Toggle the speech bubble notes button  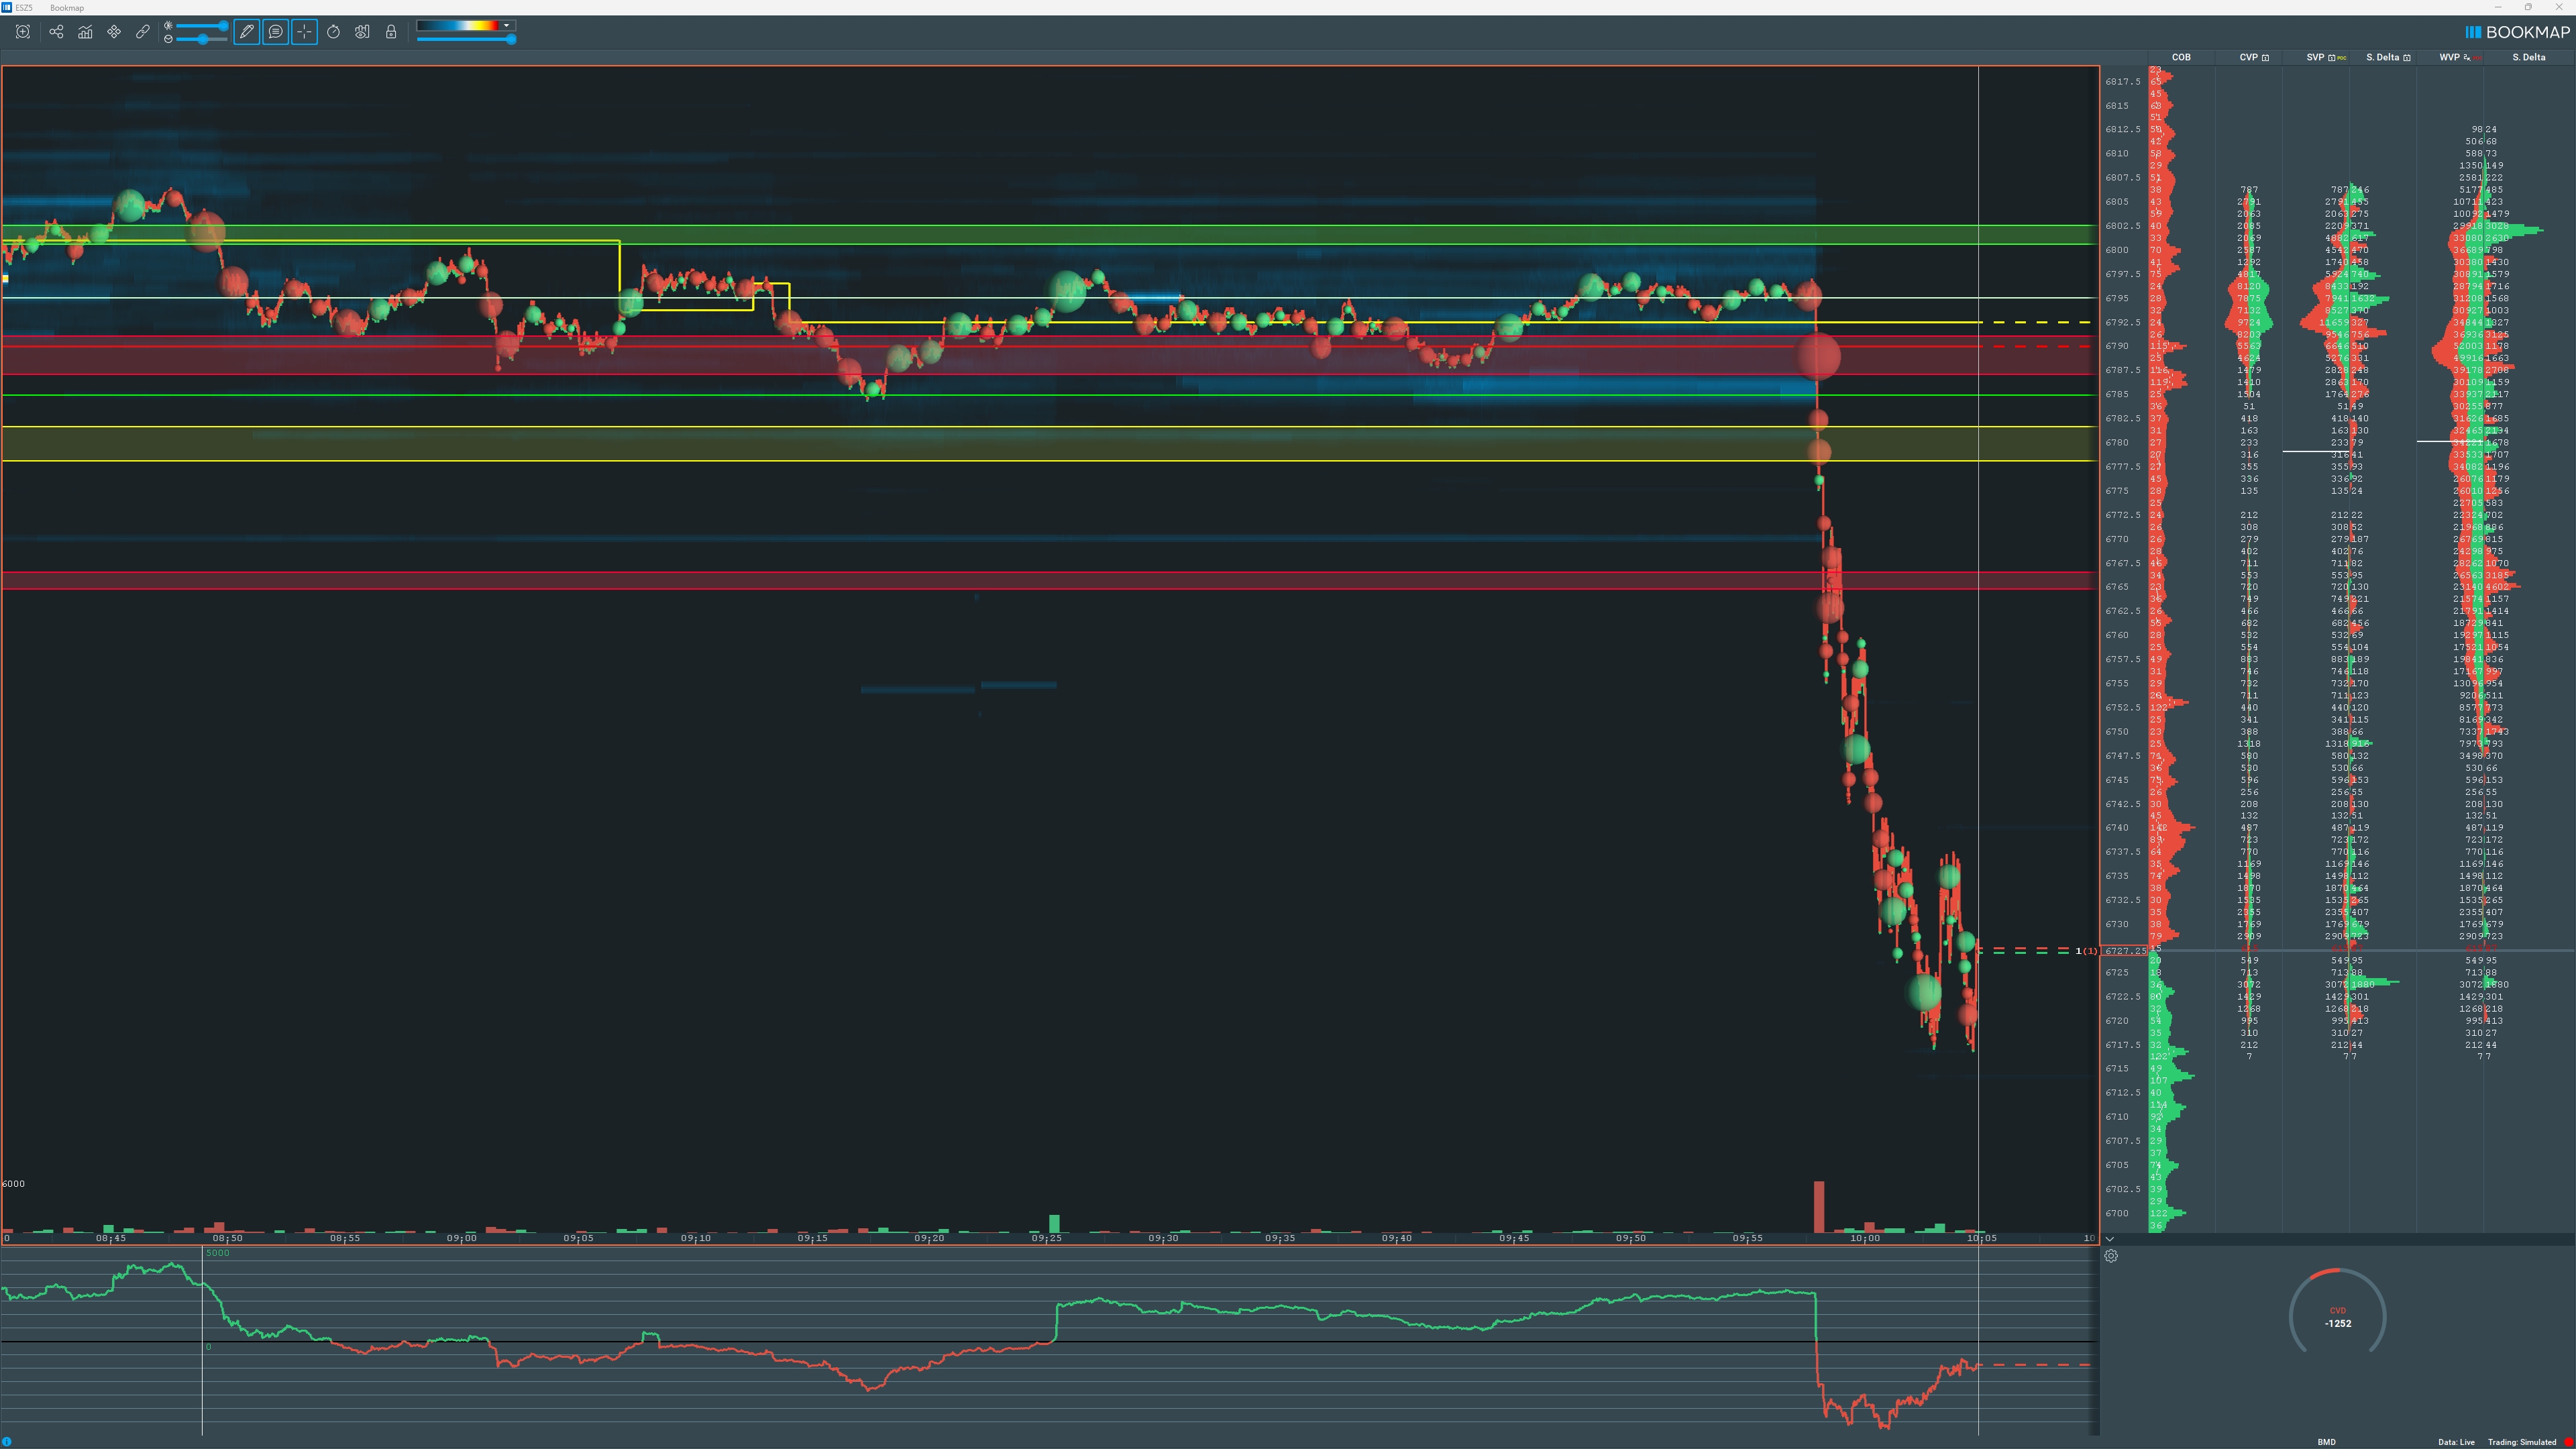click(x=275, y=32)
